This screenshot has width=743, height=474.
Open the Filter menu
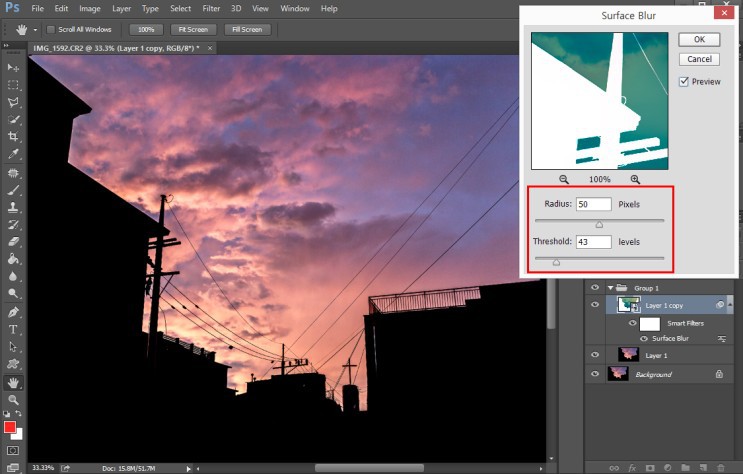[211, 8]
